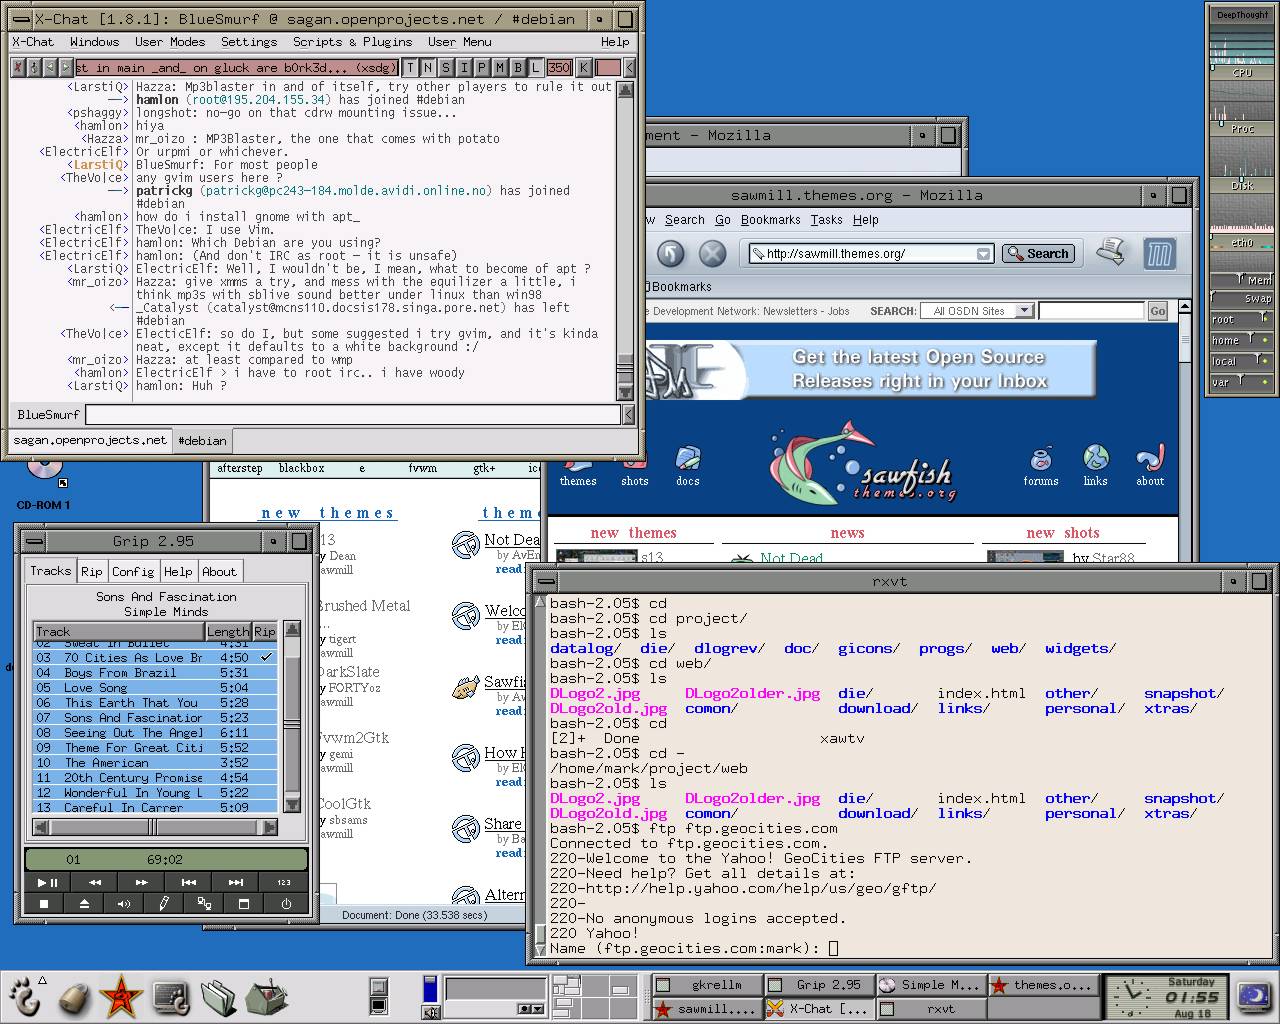
Task: Click the Mozilla M throbber icon
Action: [x=1159, y=254]
